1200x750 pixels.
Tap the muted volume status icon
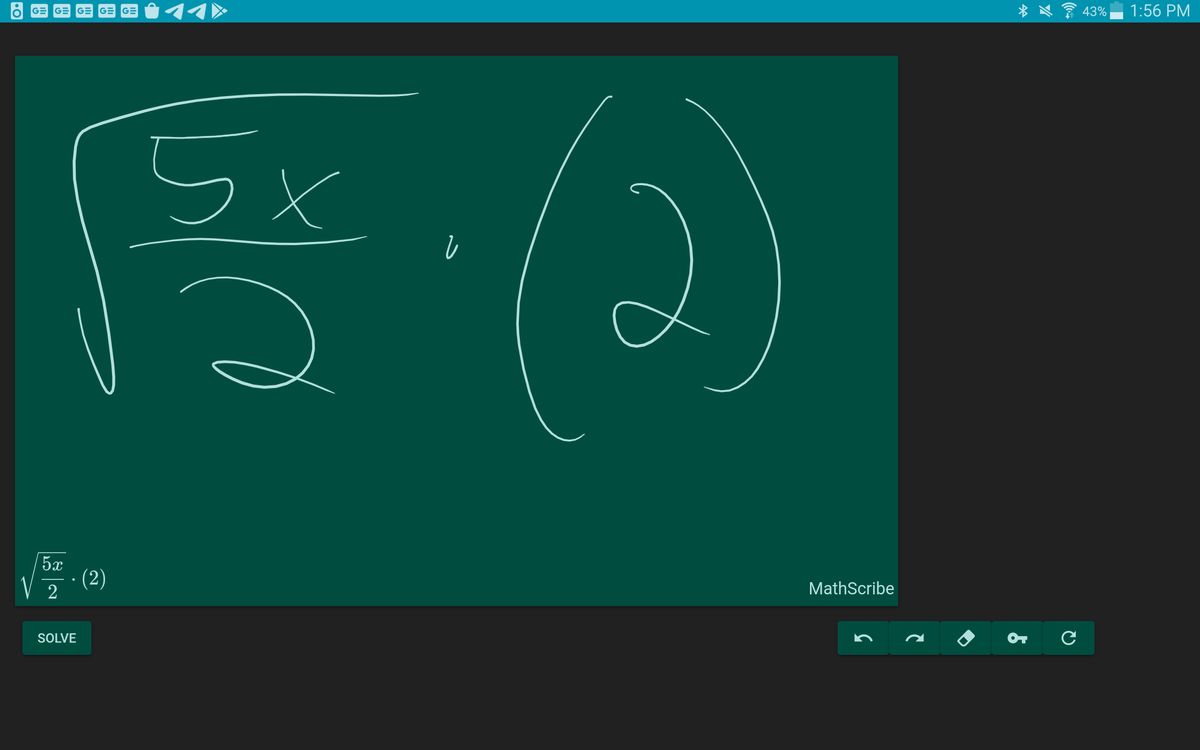tap(1045, 12)
